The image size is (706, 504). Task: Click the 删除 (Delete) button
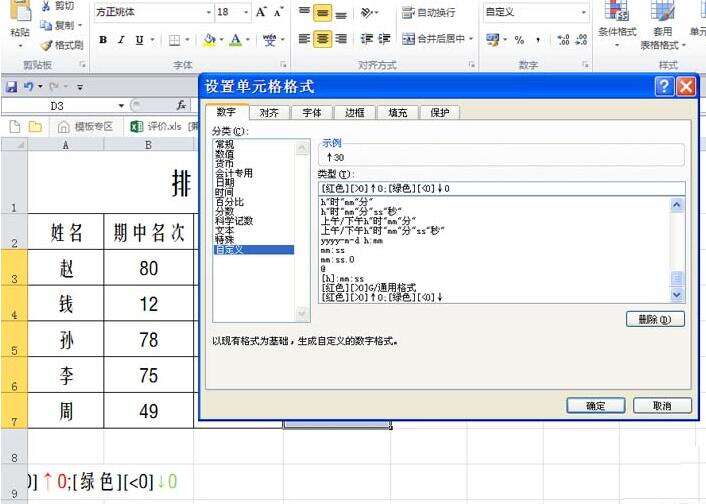click(654, 320)
